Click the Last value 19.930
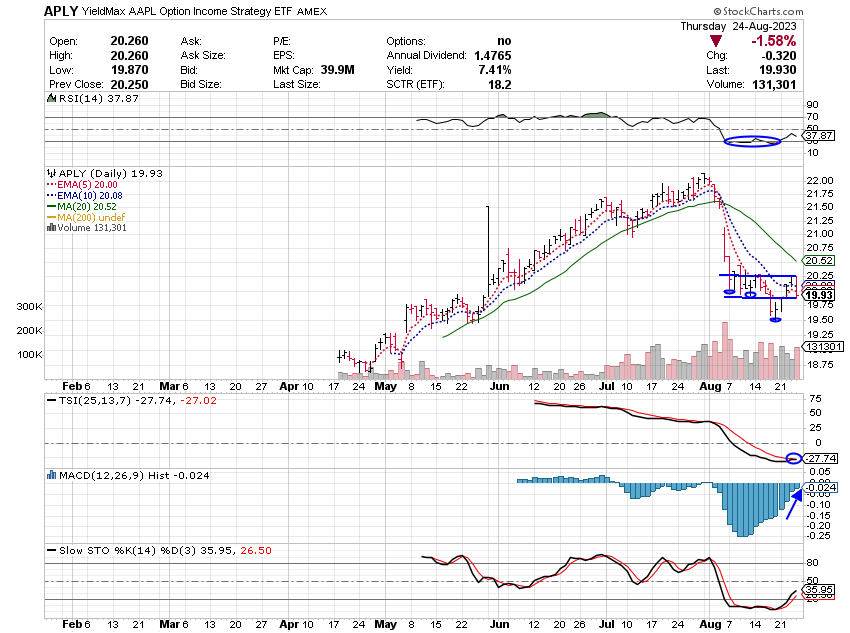This screenshot has height=633, width=850. (x=778, y=70)
